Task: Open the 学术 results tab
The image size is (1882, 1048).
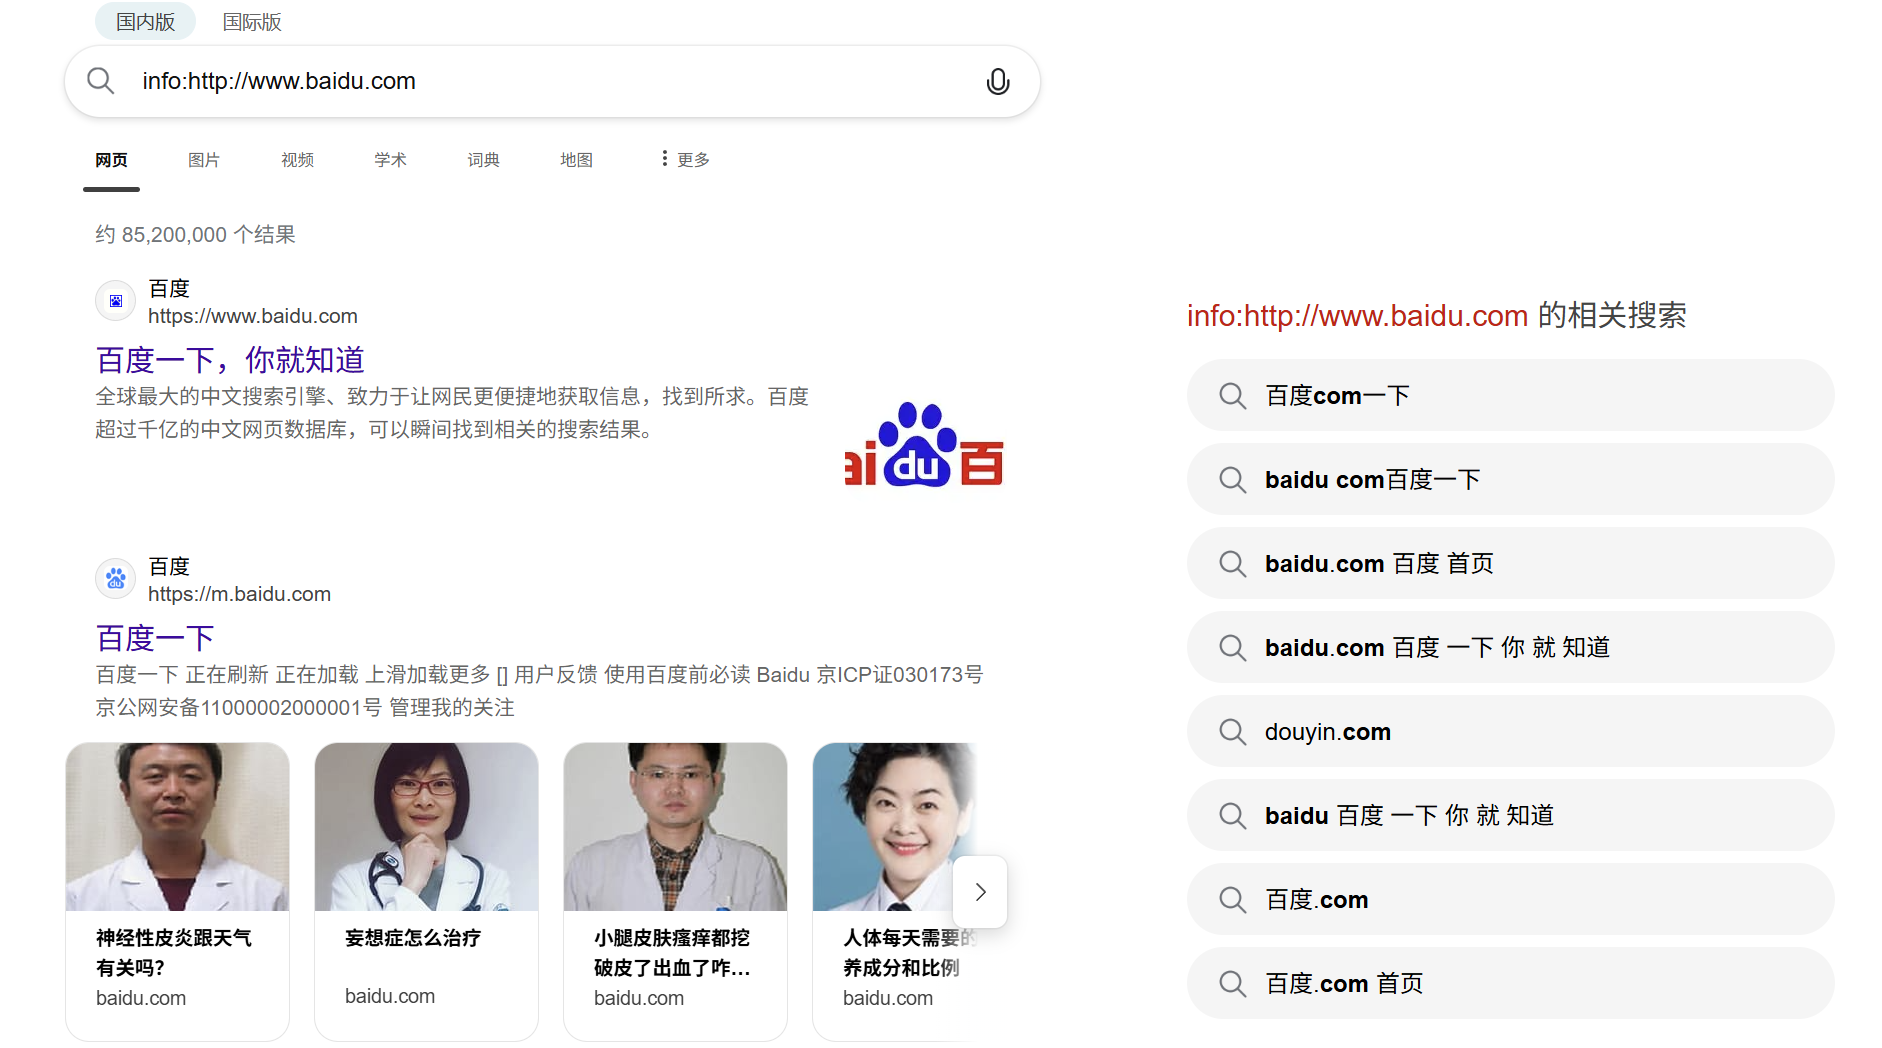Action: (x=390, y=160)
